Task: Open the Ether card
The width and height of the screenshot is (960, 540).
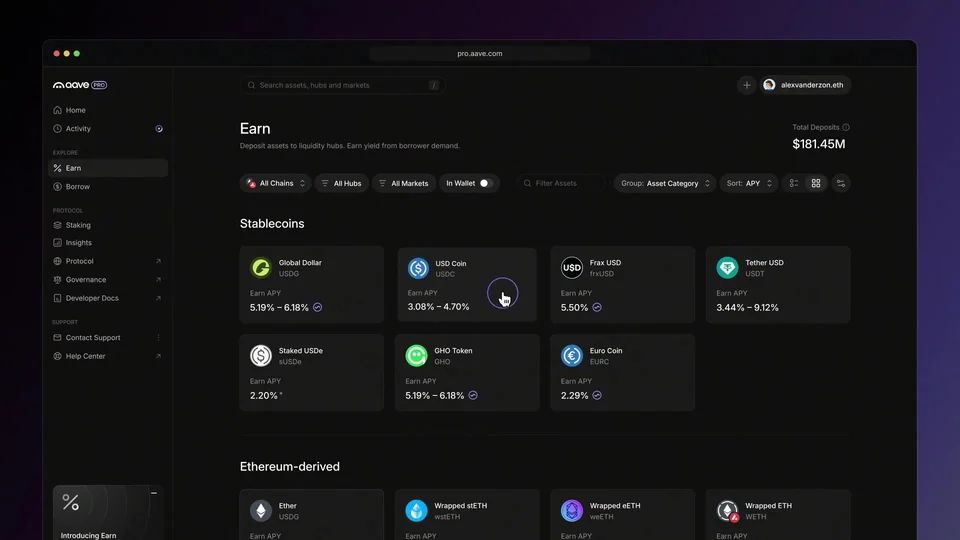Action: [x=312, y=514]
